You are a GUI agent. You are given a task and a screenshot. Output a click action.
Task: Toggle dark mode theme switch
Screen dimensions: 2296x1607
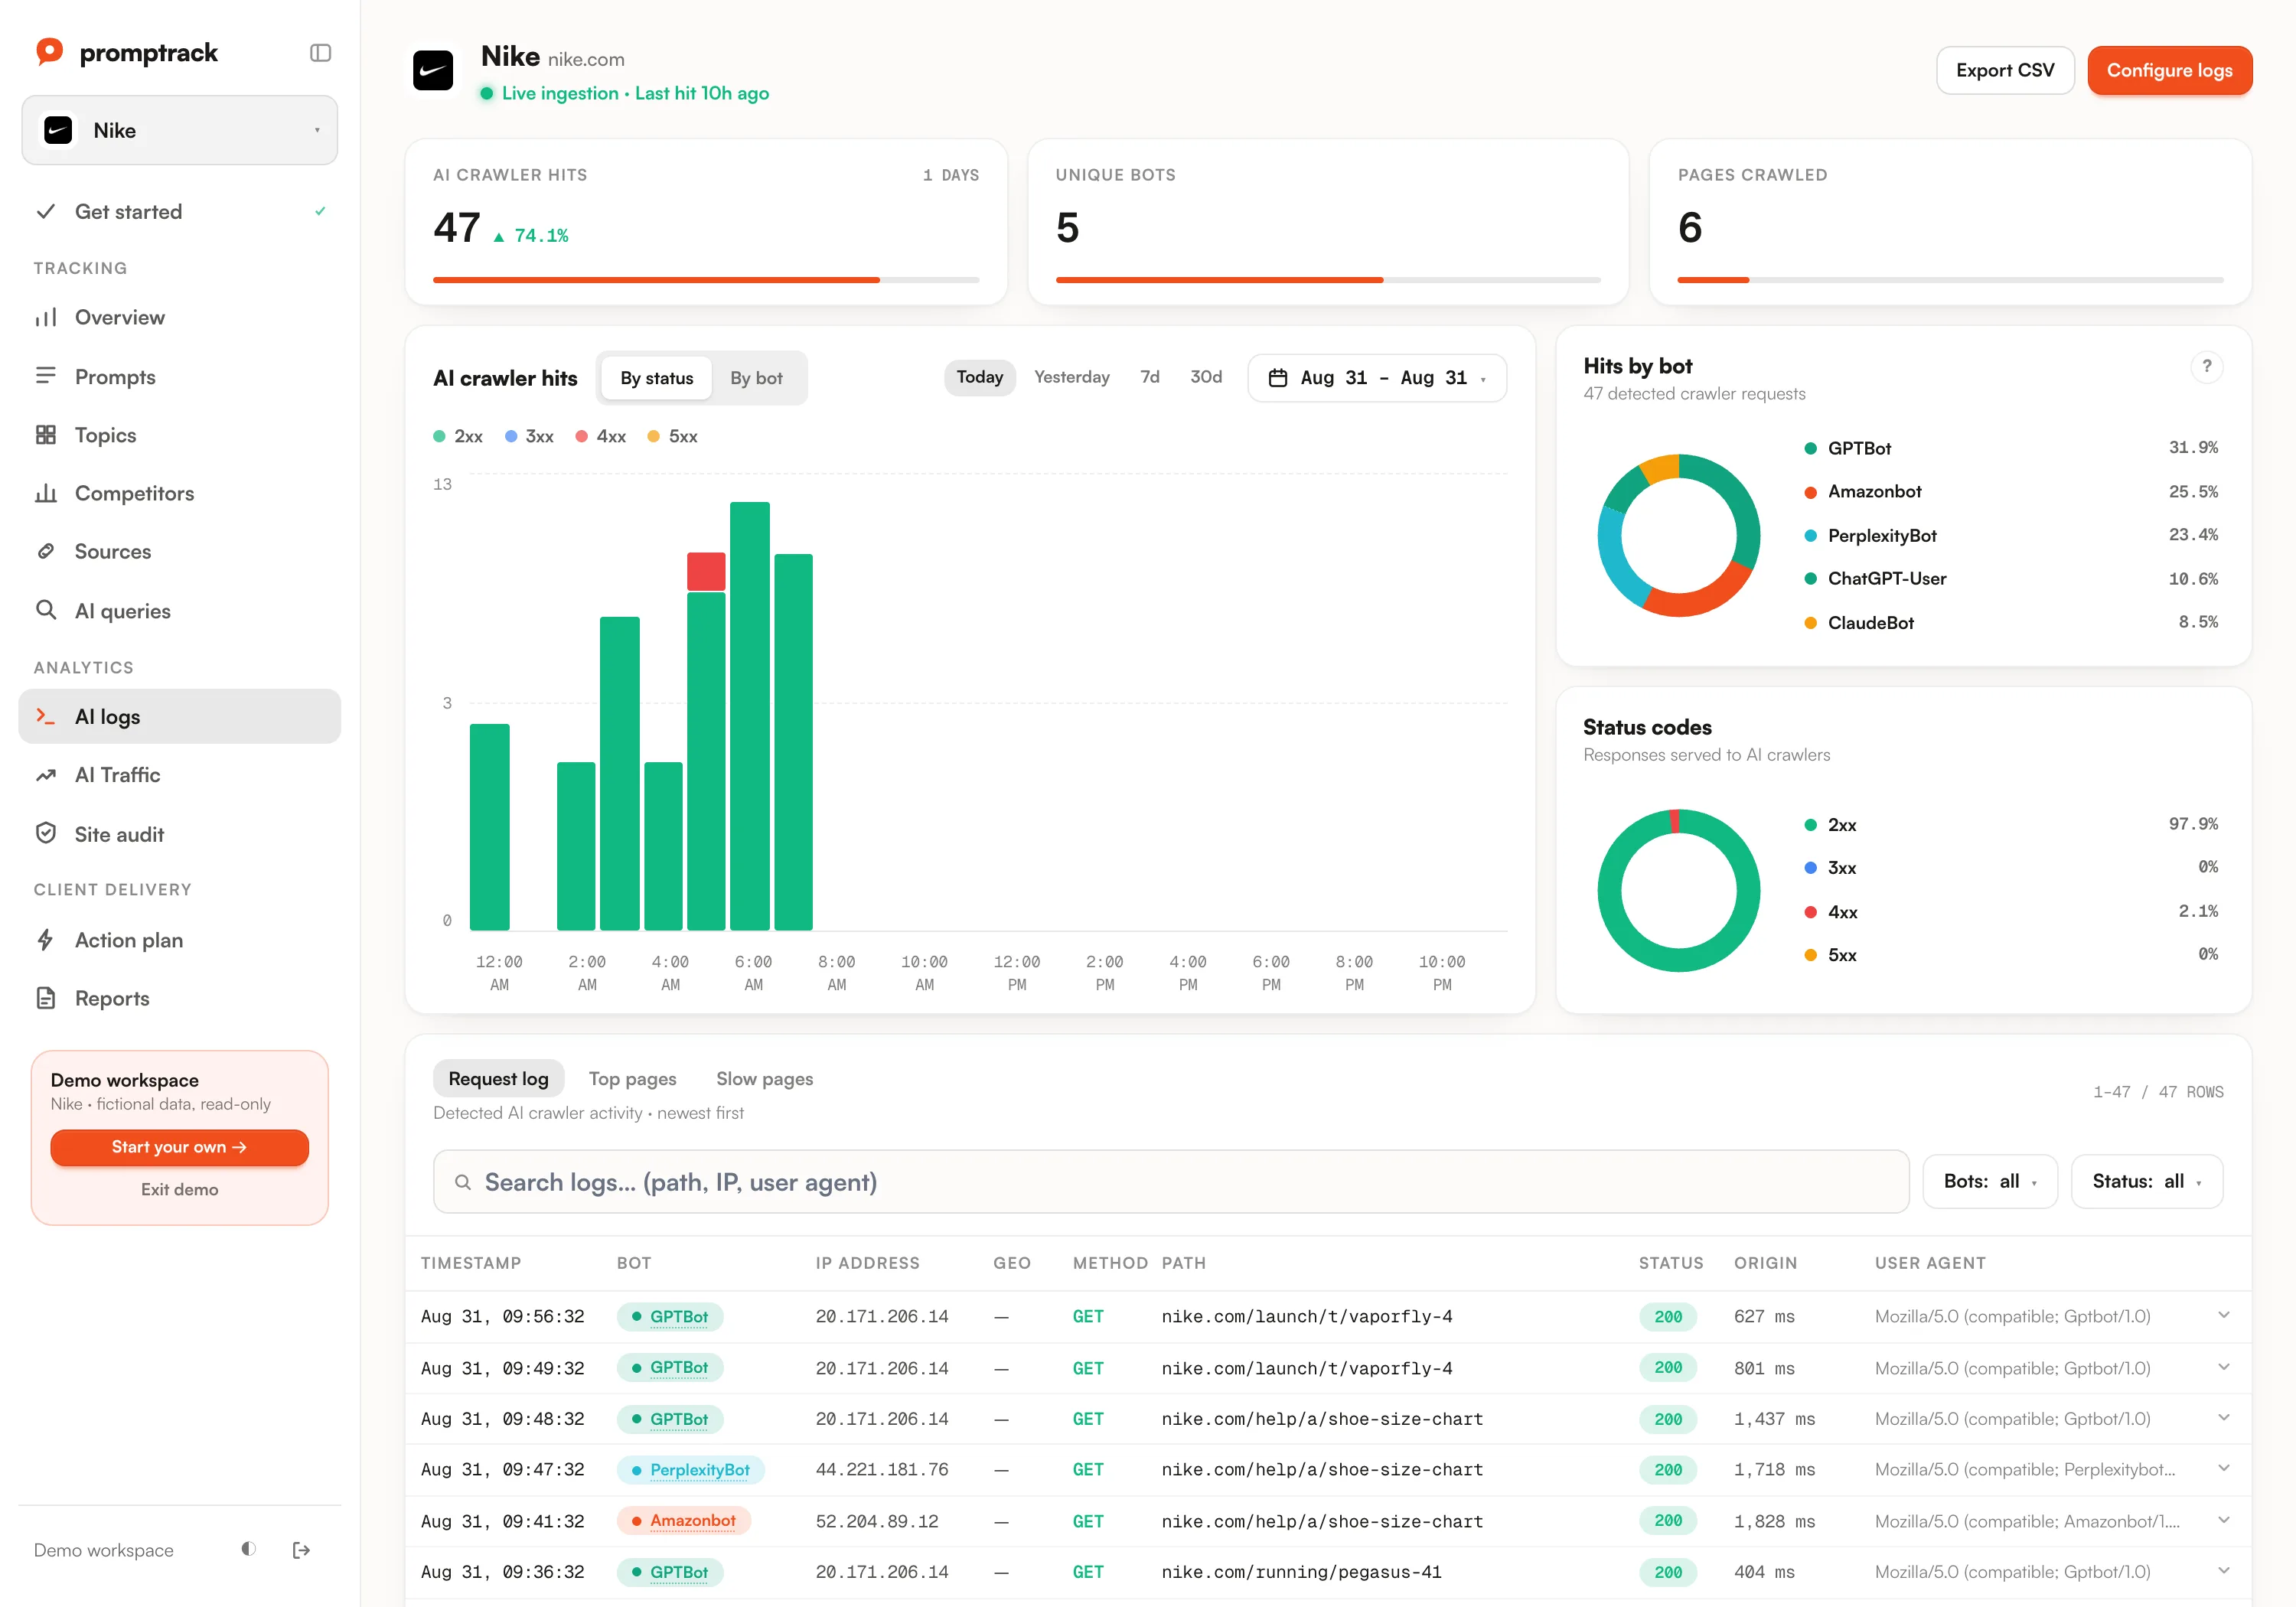(249, 1549)
